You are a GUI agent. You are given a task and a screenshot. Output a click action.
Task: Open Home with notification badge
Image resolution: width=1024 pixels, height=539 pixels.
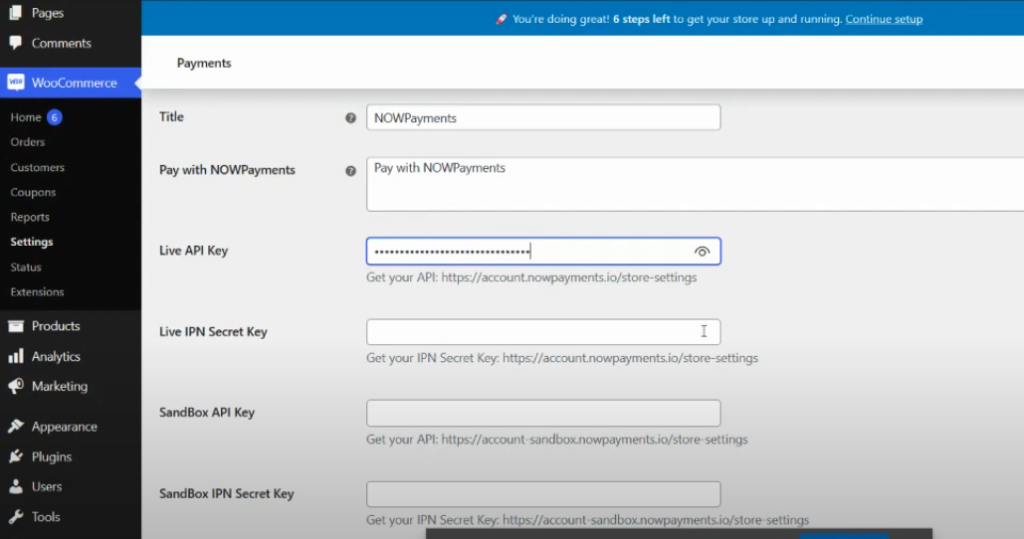(x=26, y=117)
